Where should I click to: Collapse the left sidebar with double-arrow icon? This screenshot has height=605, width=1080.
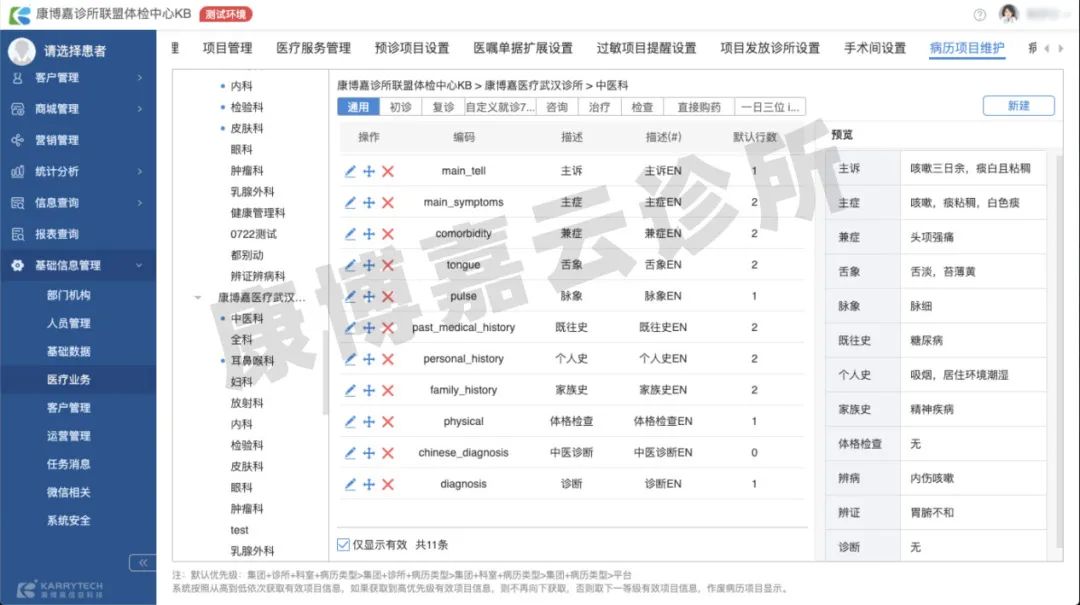[142, 563]
